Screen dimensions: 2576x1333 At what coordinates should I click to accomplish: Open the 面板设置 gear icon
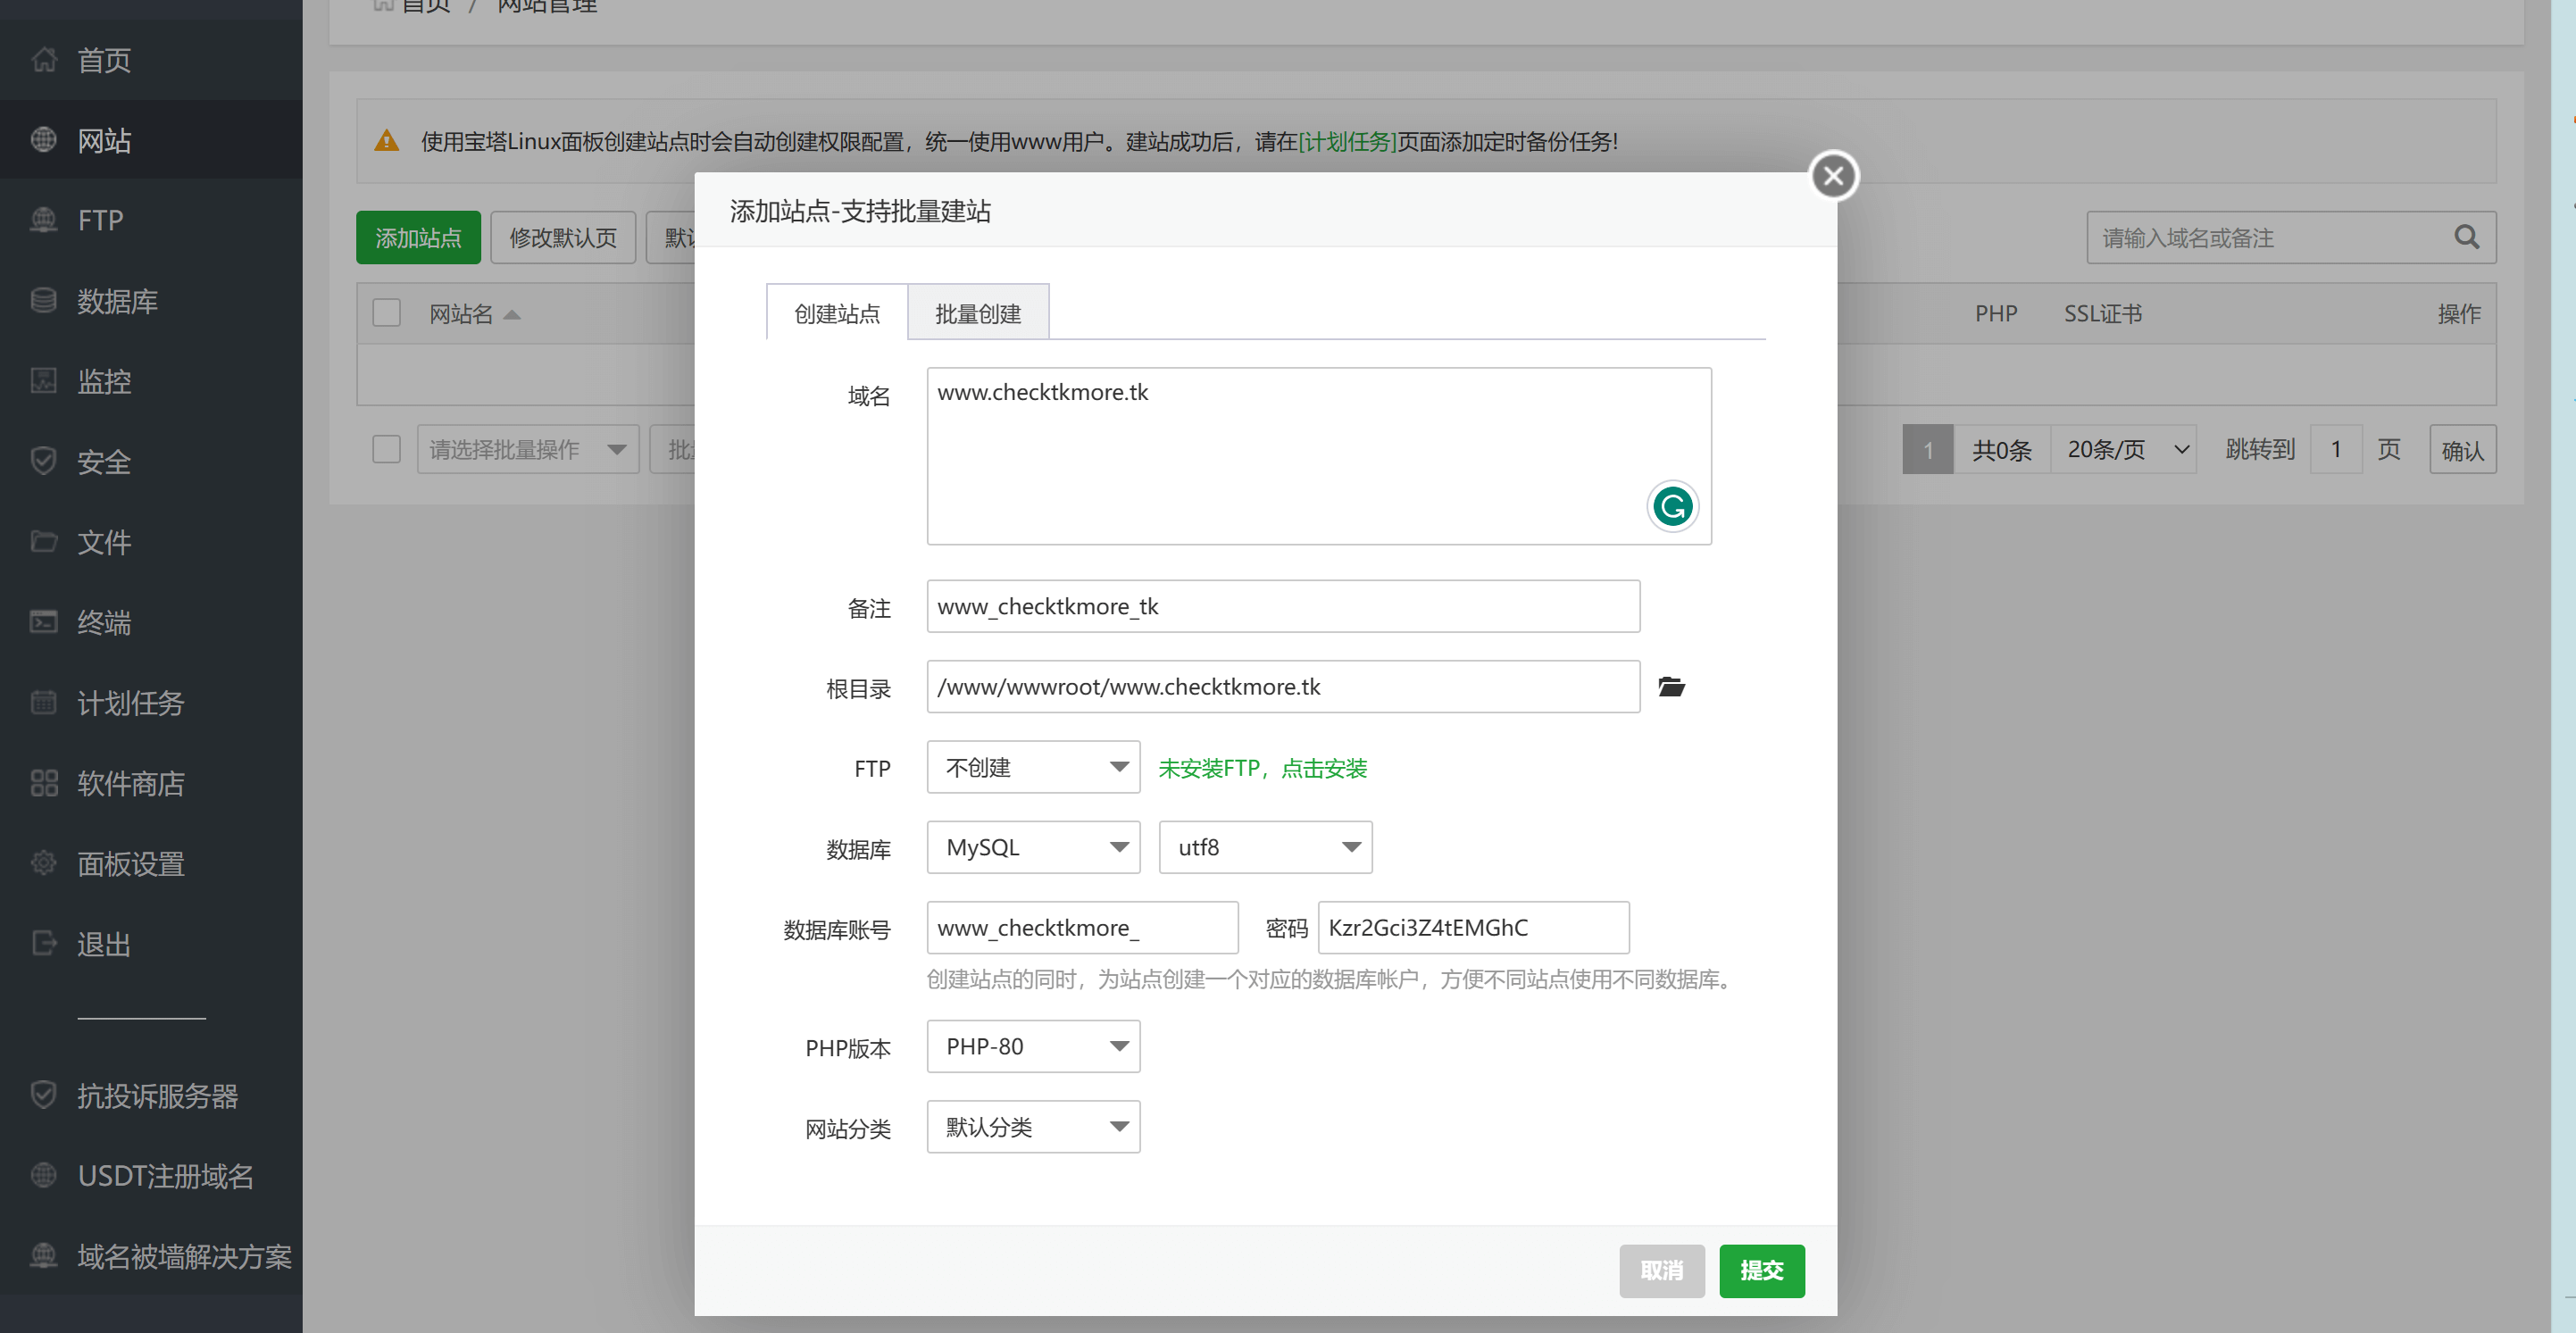point(43,863)
